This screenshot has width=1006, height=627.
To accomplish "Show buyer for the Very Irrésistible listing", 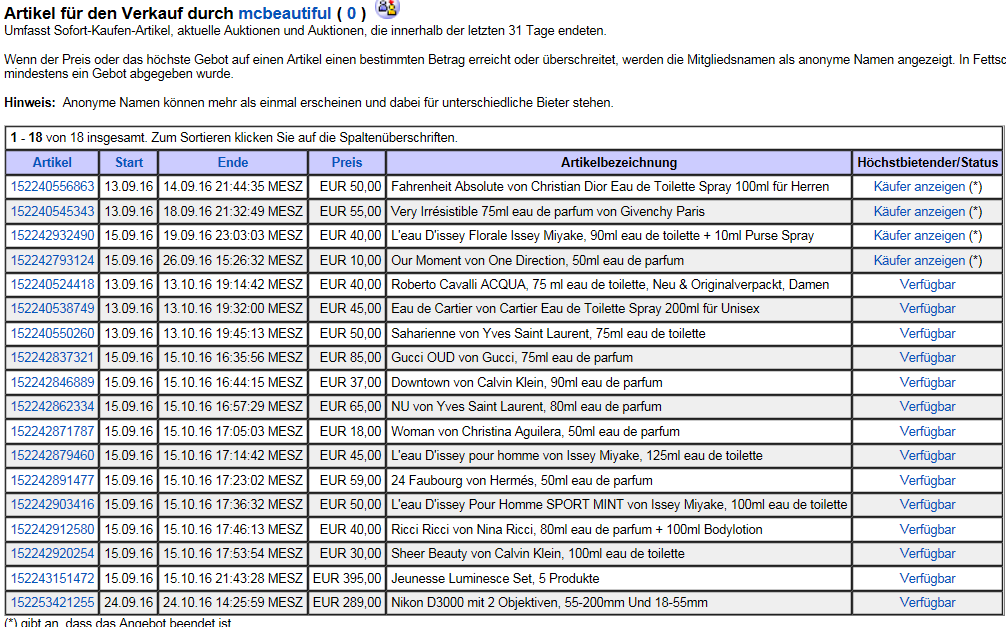I will tap(919, 211).
